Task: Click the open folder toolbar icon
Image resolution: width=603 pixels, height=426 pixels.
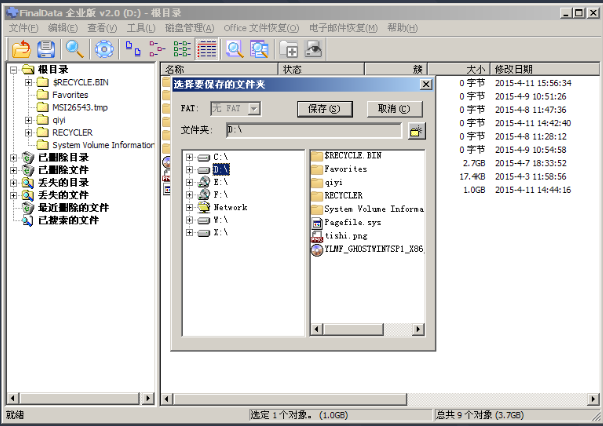Action: [x=21, y=49]
